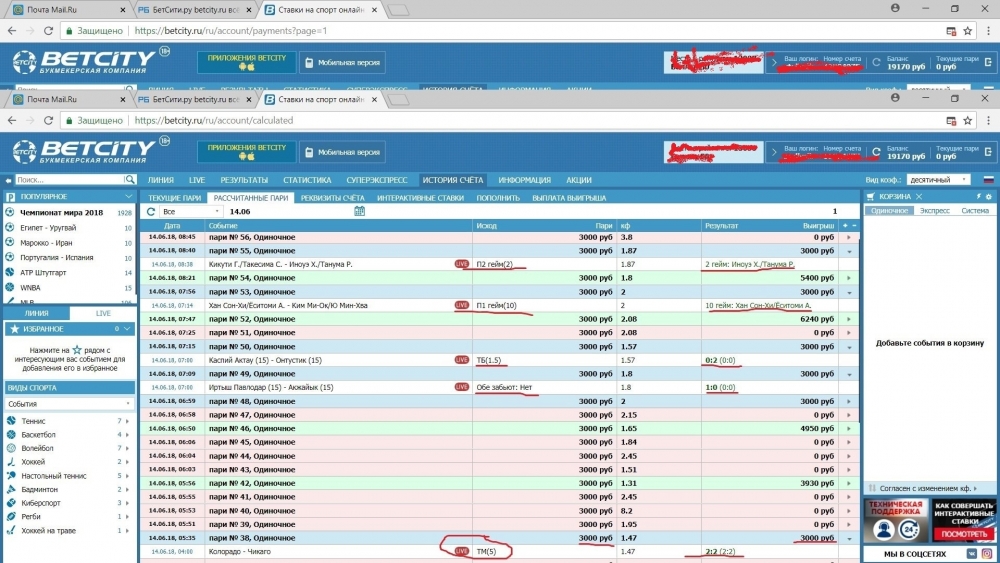Select the Экспресс bet type

(x=934, y=212)
